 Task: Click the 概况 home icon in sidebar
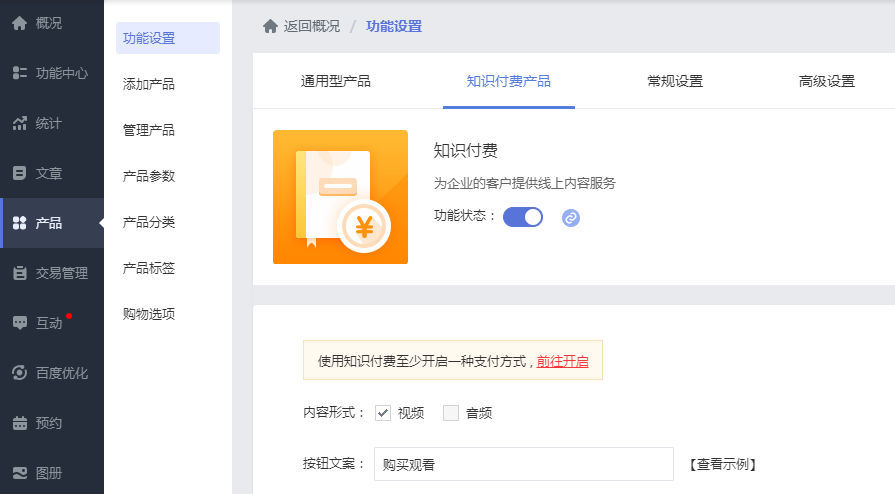tap(19, 23)
